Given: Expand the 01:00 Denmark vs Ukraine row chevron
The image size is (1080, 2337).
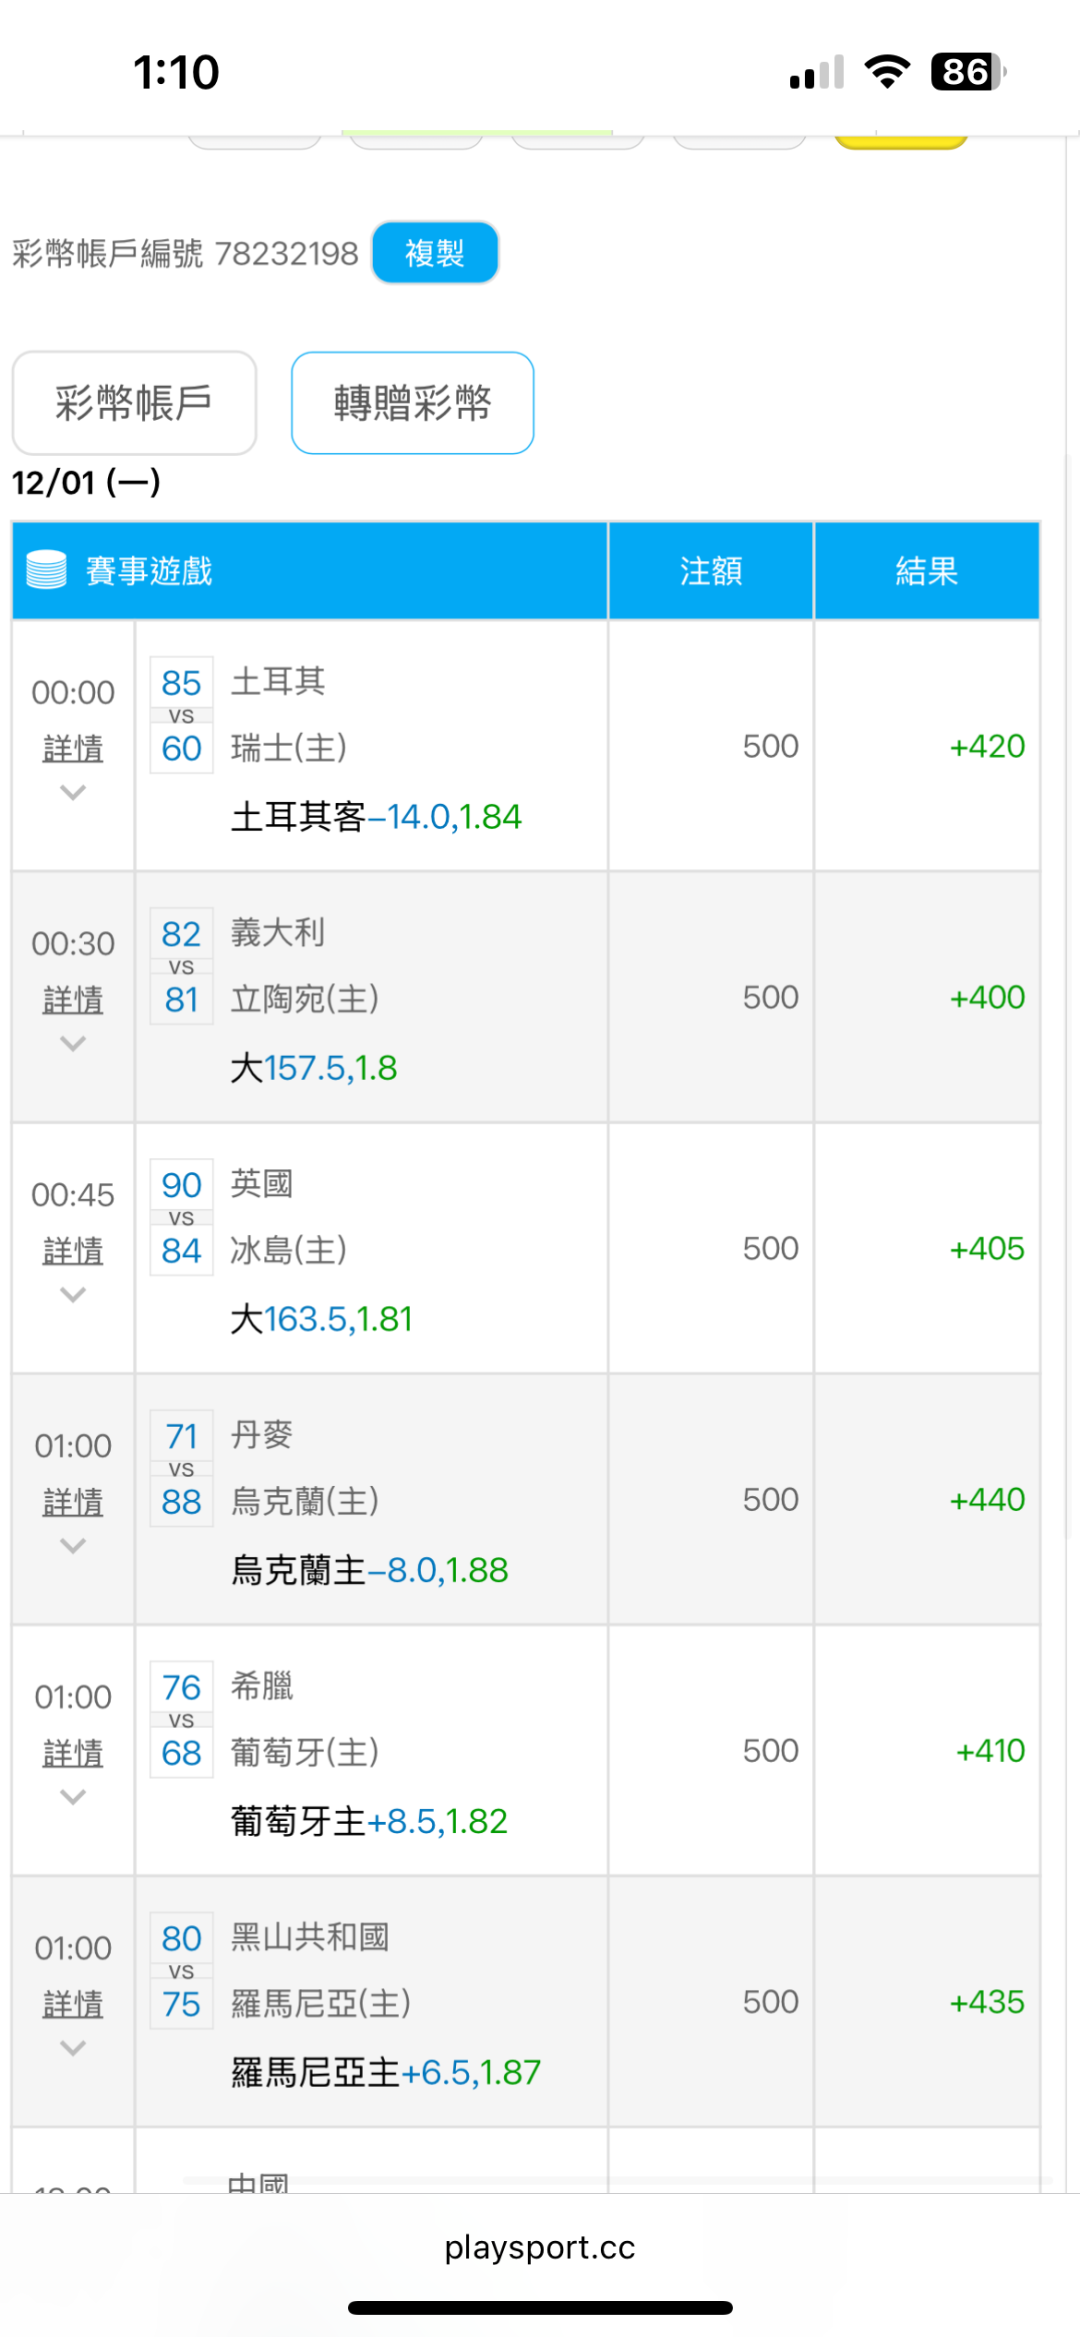Looking at the screenshot, I should (x=73, y=1546).
